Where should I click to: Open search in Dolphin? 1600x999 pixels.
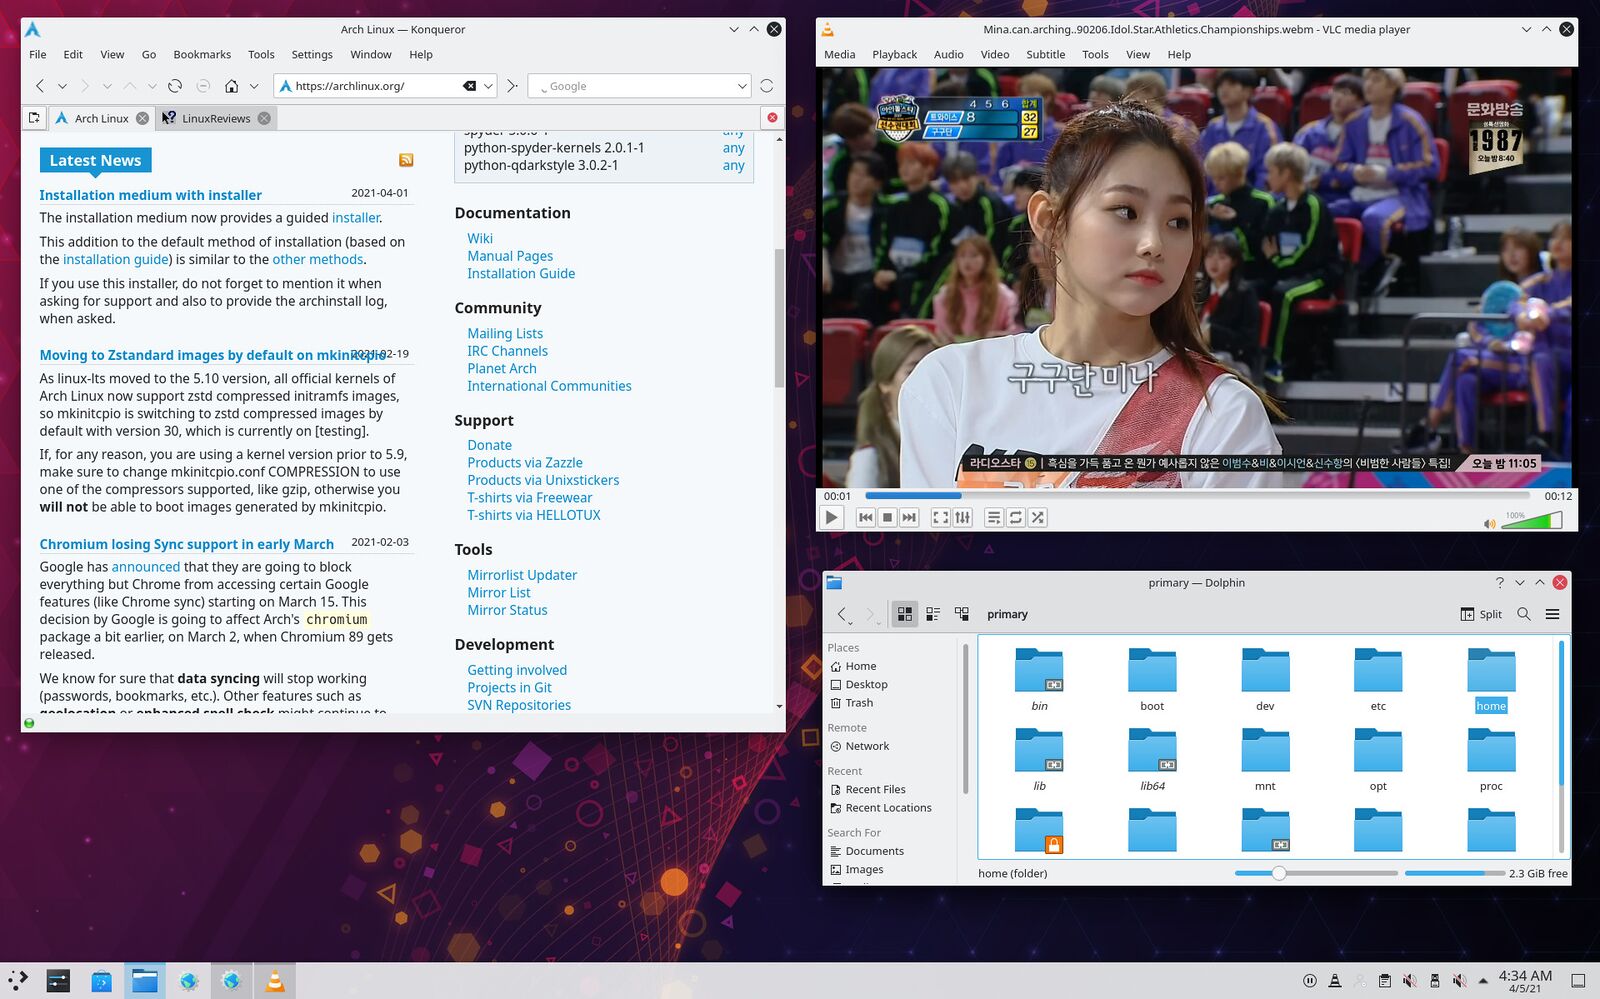(1524, 614)
